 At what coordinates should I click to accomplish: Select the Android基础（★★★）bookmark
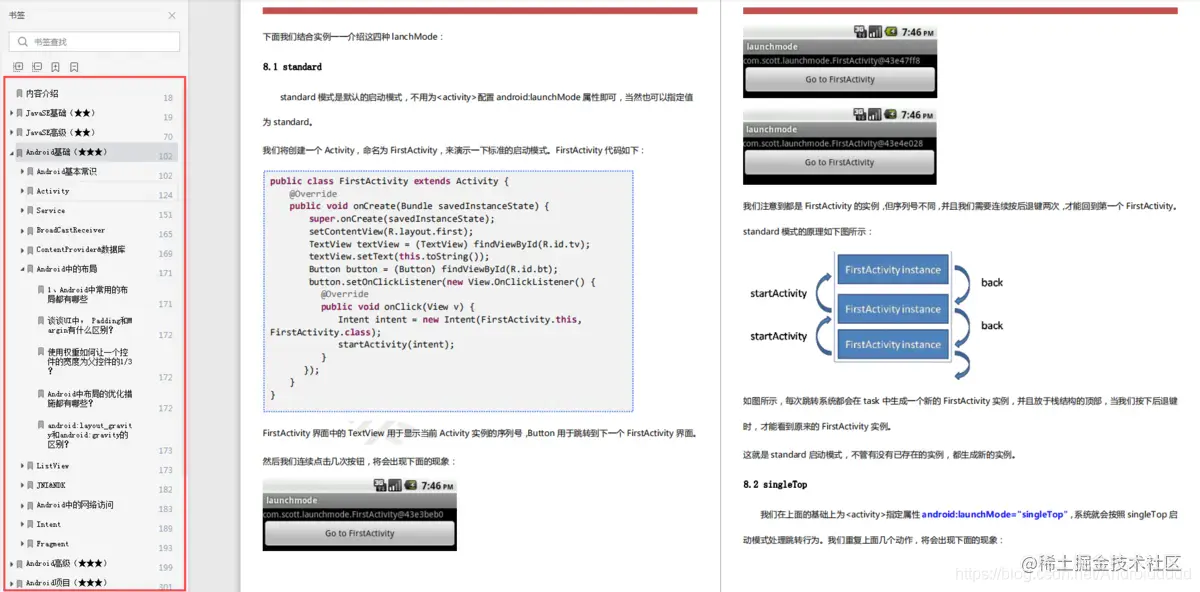click(x=66, y=152)
